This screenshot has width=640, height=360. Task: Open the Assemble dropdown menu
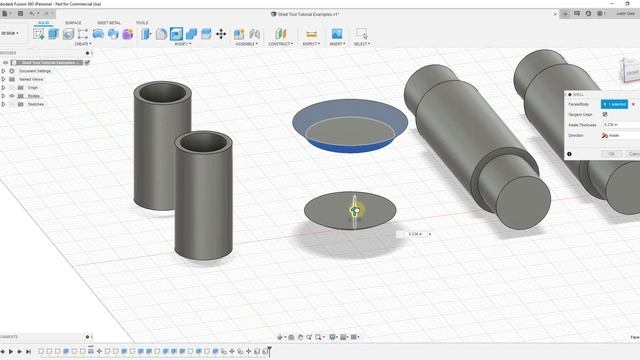coord(247,44)
